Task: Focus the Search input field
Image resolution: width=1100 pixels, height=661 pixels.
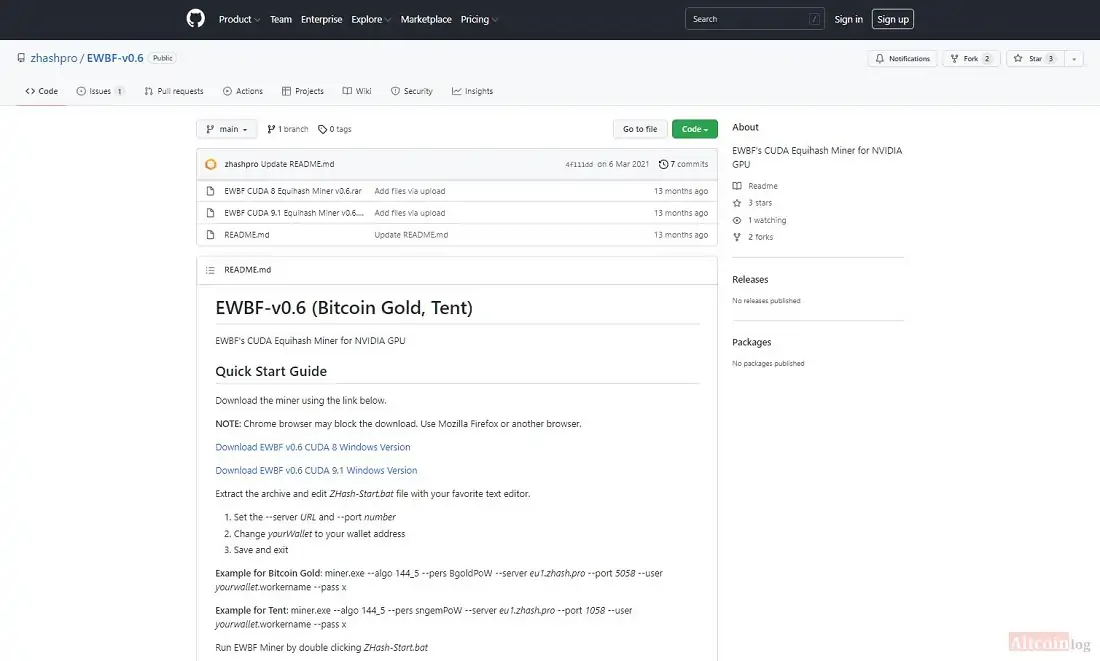Action: (754, 19)
